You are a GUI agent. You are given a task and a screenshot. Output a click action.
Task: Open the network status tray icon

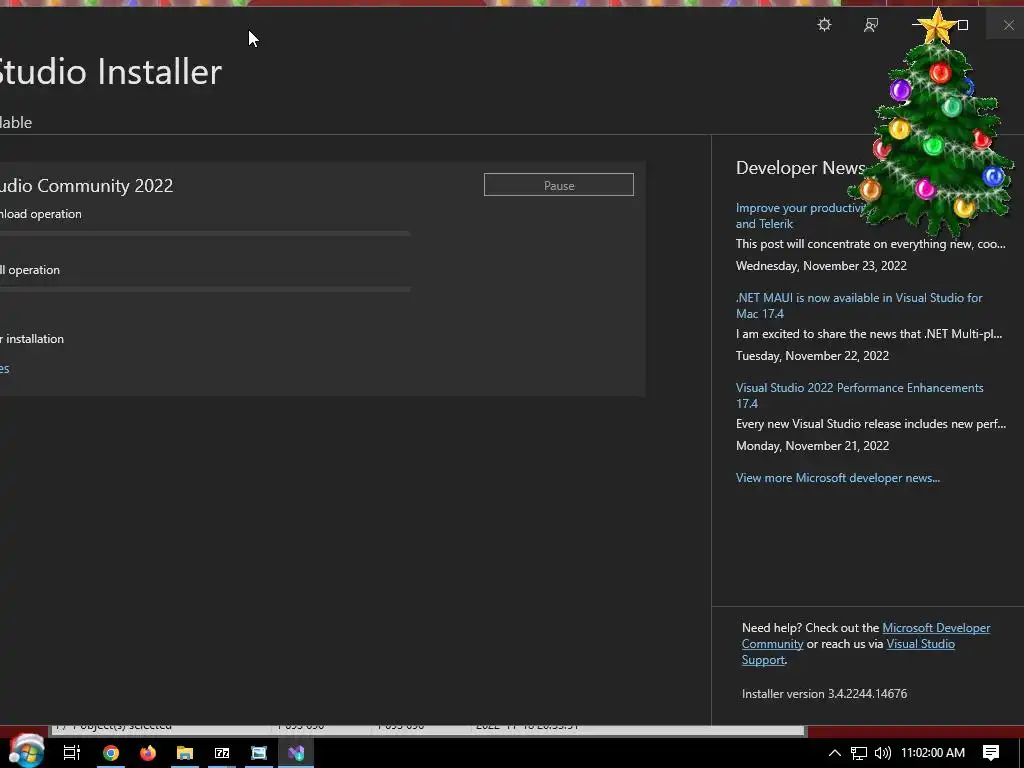pos(859,753)
